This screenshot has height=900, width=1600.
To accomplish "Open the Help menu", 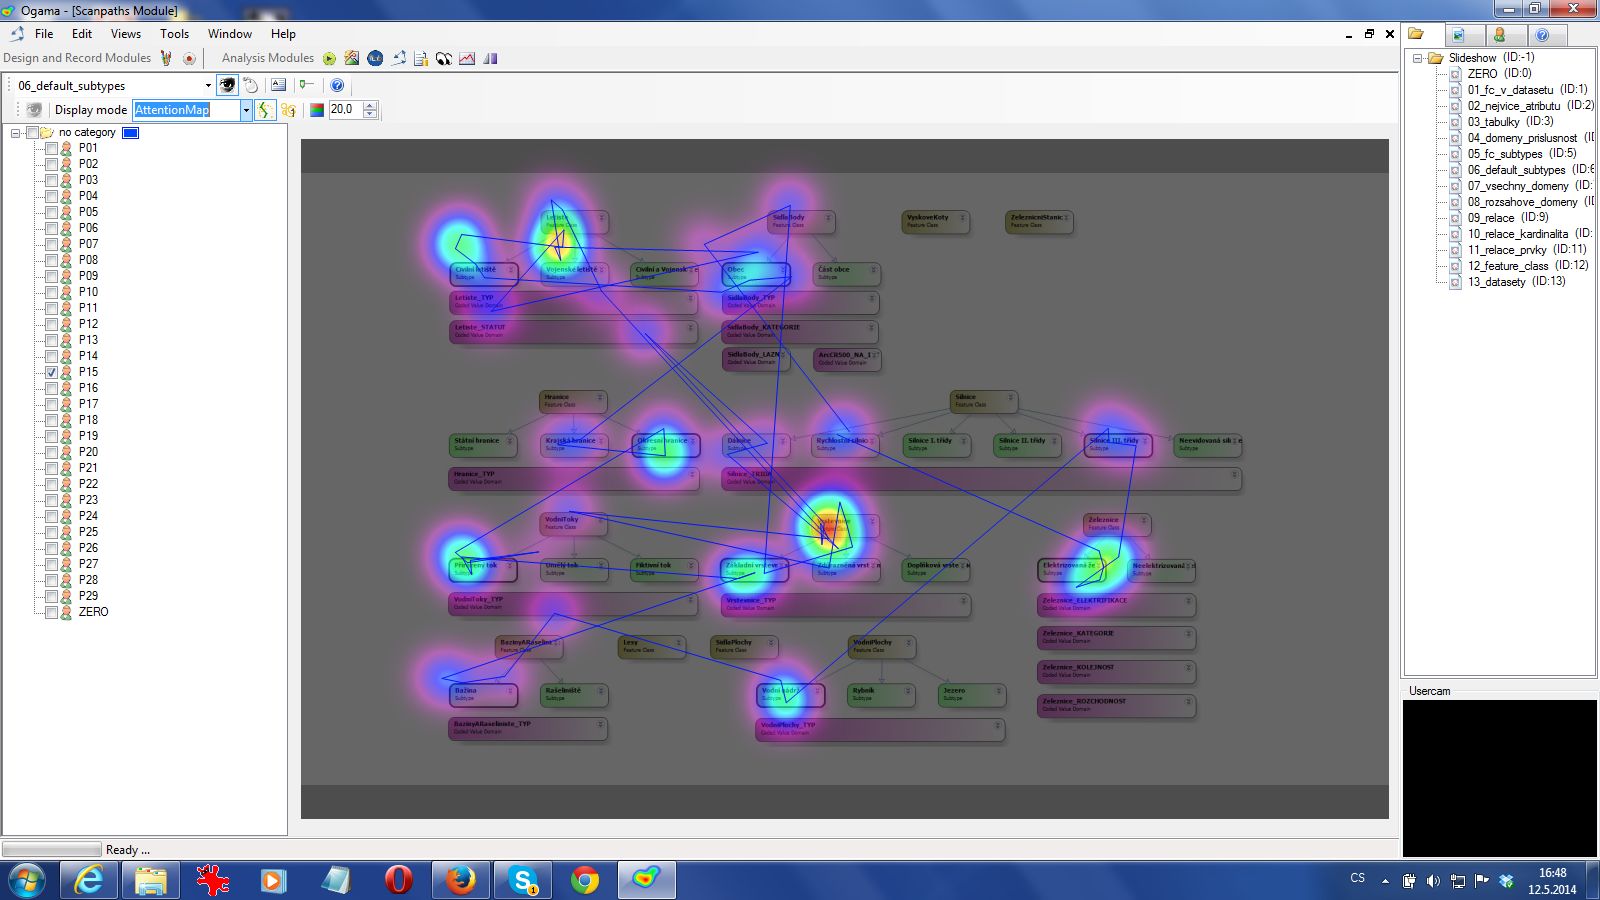I will pos(283,33).
